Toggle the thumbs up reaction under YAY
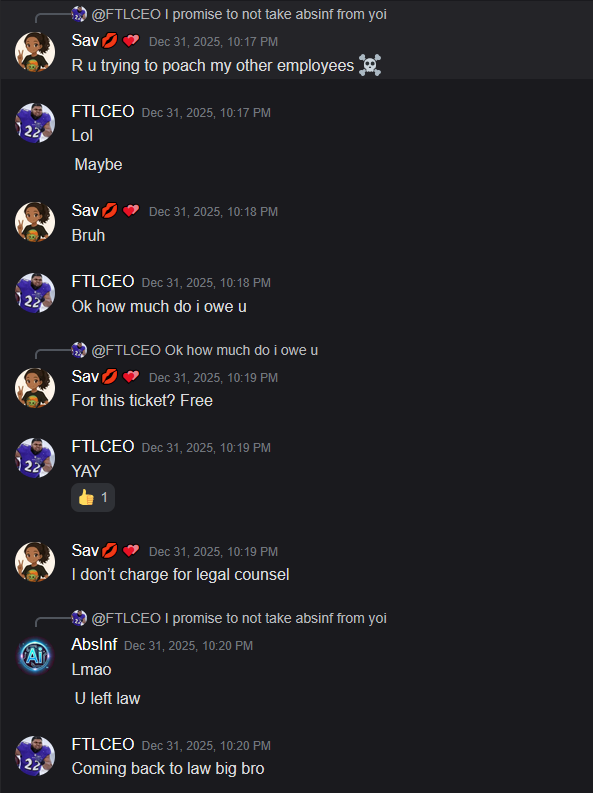593x793 pixels. (93, 498)
